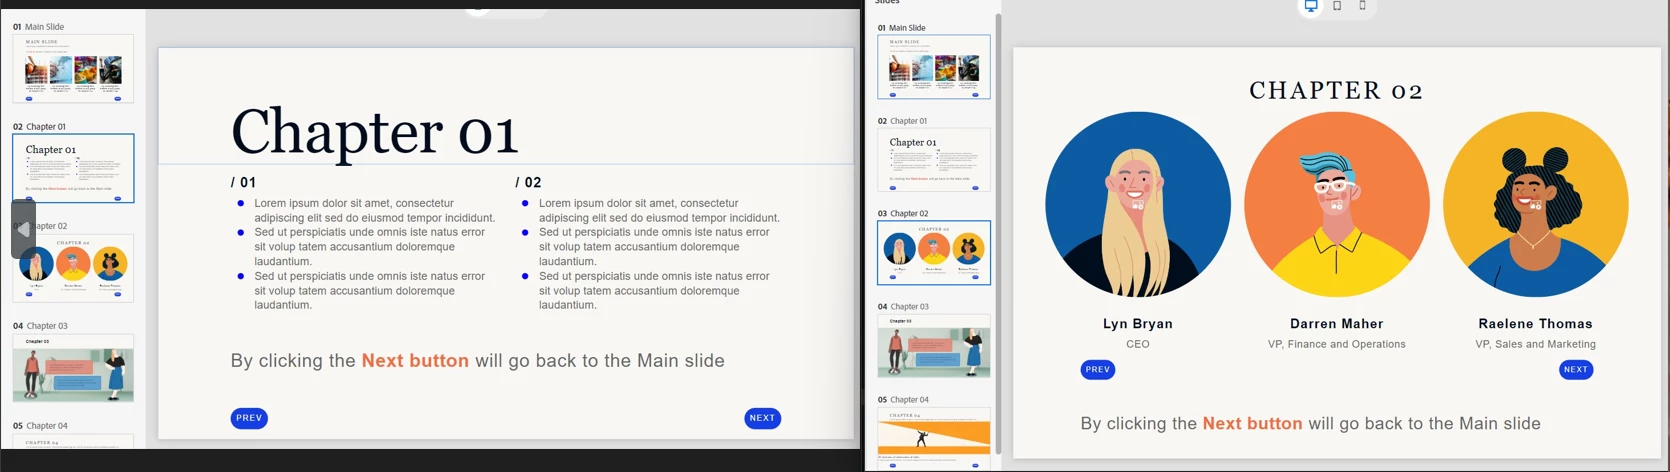This screenshot has width=1670, height=472.
Task: Select Chapter 03 thumbnail in right window
Action: click(x=934, y=346)
